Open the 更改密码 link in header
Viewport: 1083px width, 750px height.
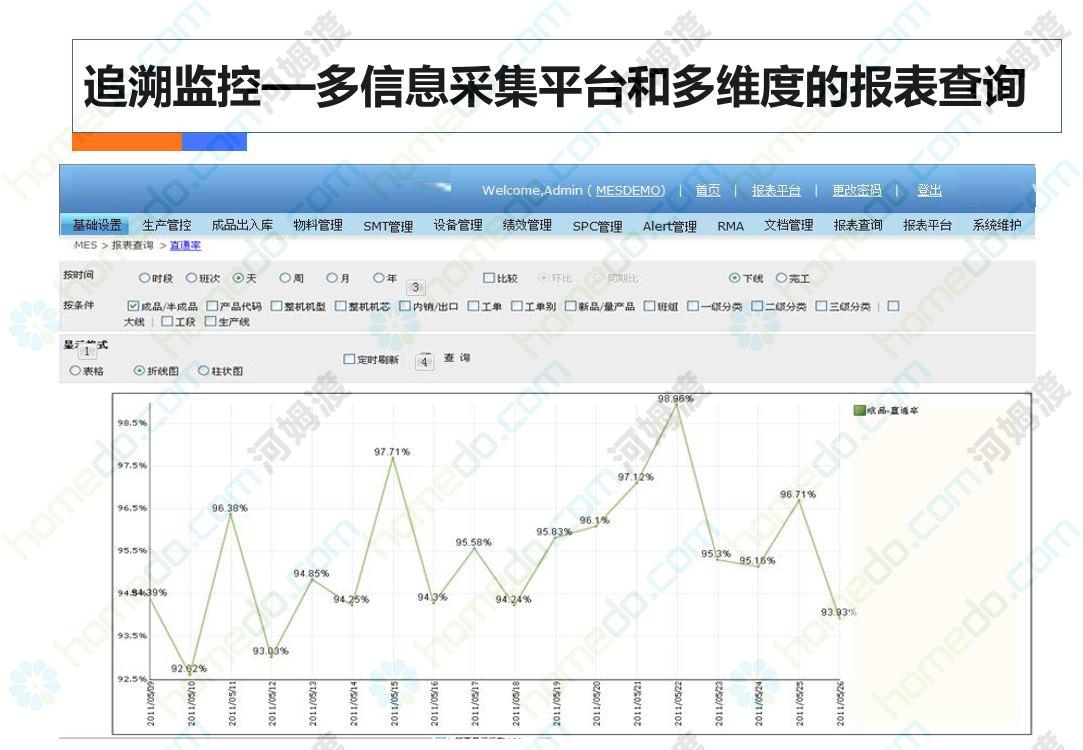click(x=857, y=191)
